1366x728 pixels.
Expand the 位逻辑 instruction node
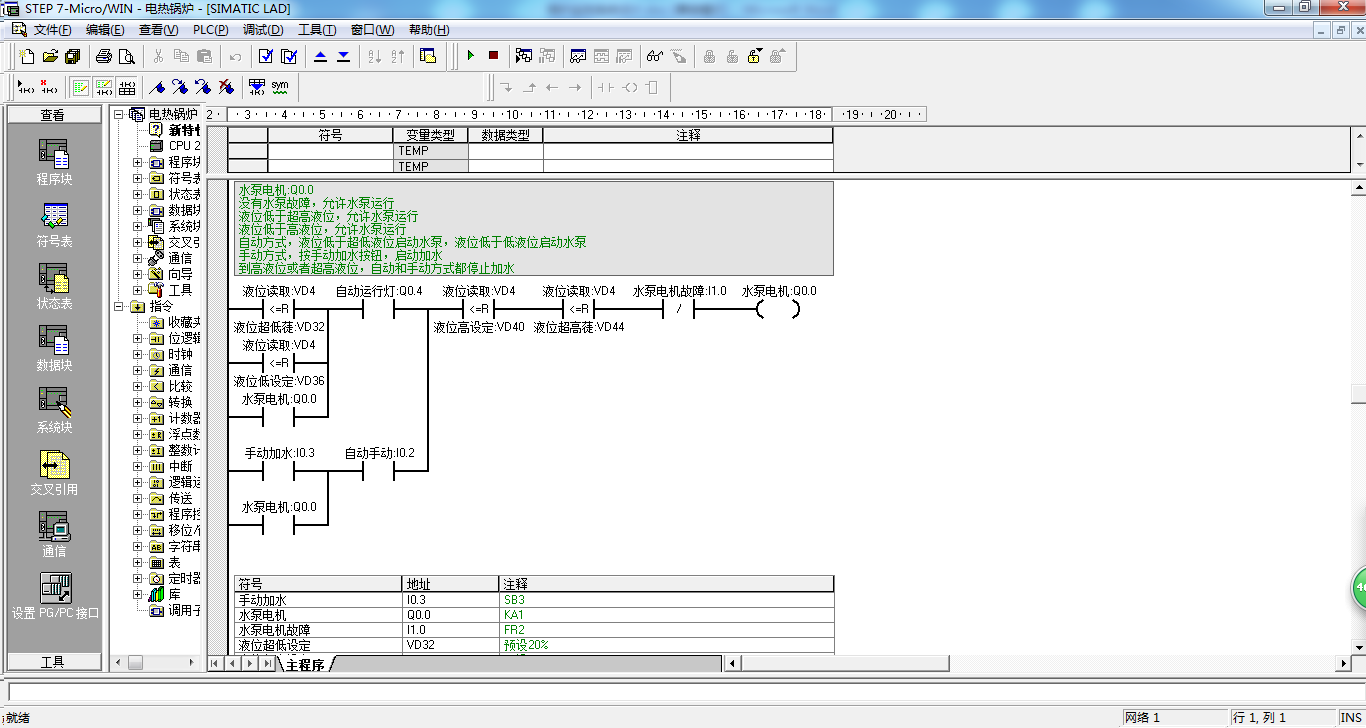[x=138, y=338]
